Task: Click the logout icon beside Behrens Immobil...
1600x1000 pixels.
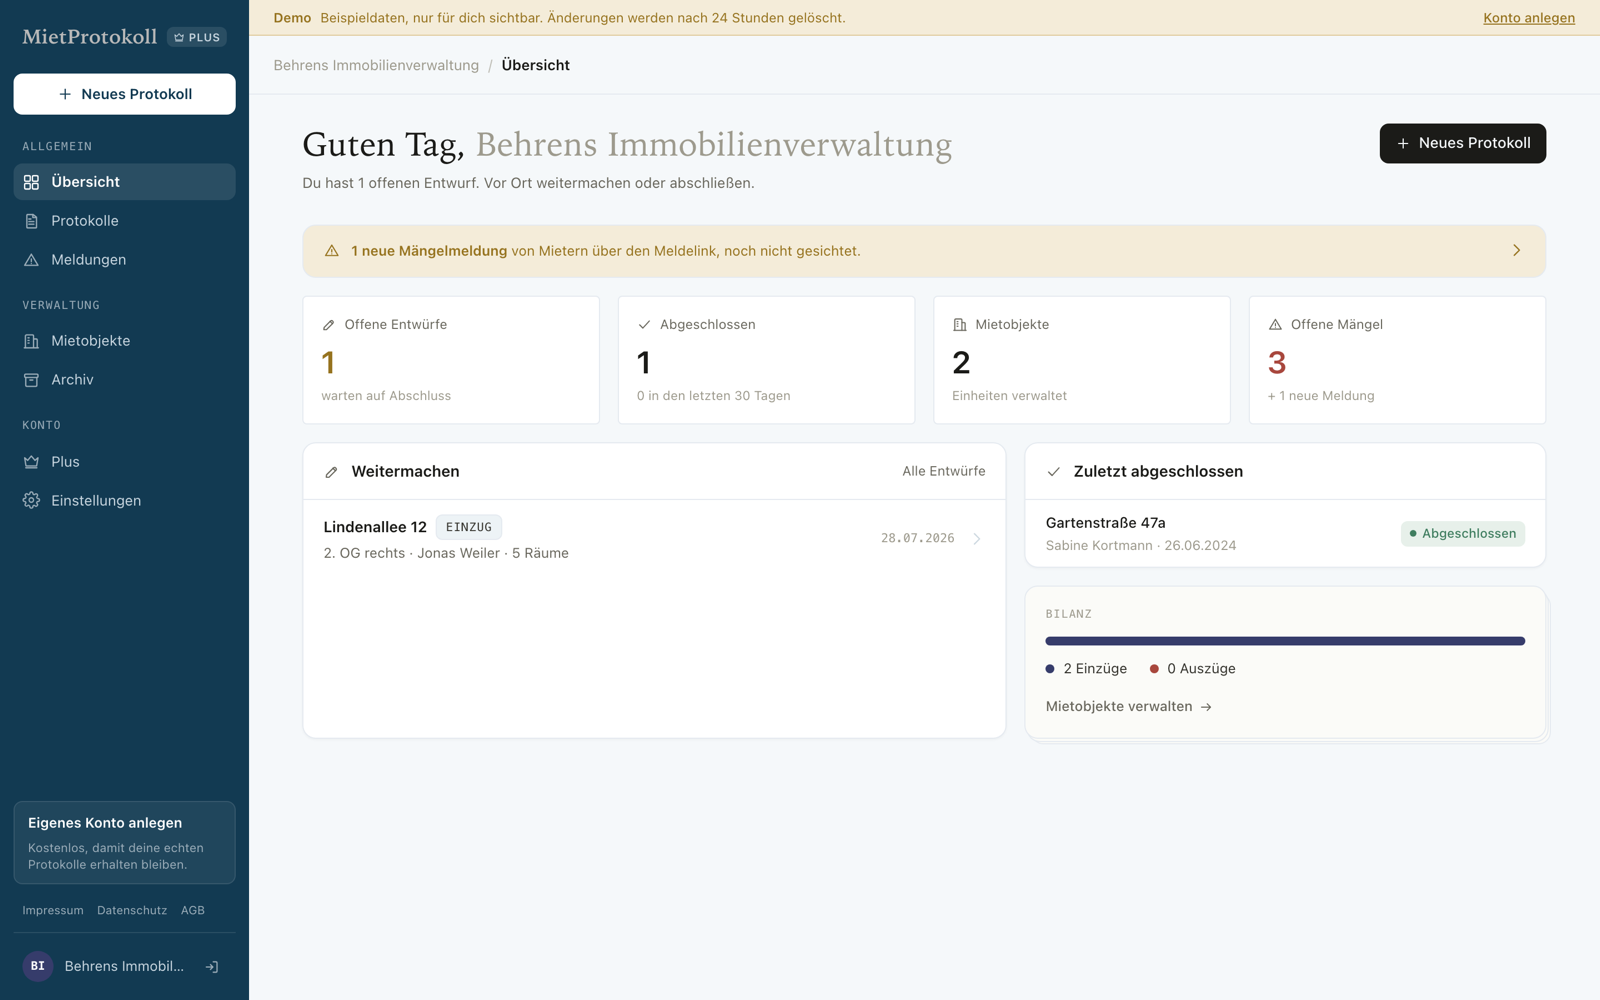Action: point(212,967)
